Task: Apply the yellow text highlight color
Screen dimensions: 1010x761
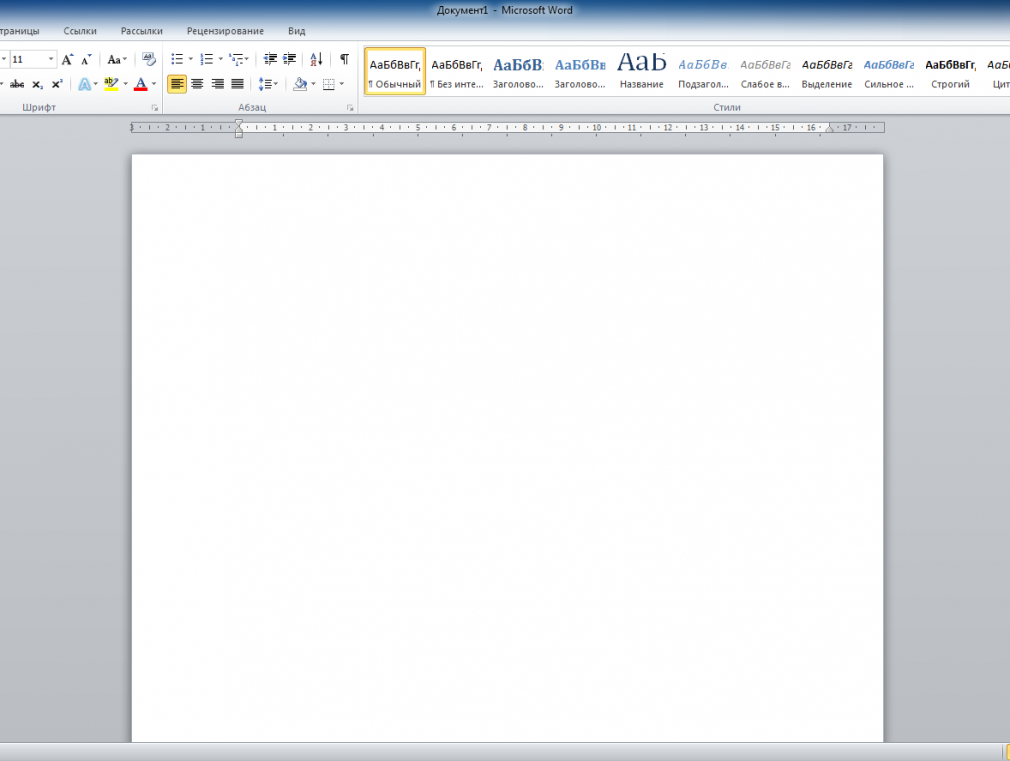Action: (111, 84)
